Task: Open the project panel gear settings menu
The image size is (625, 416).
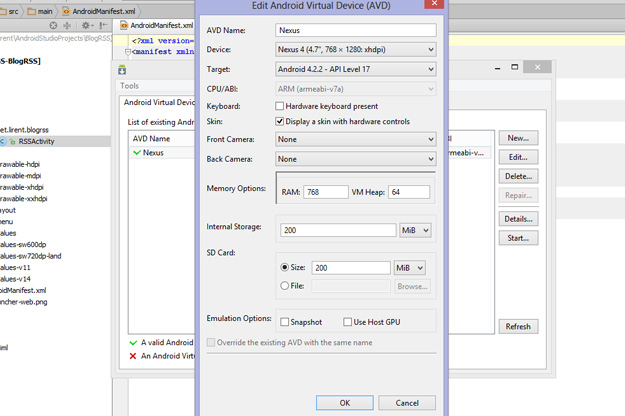Action: coord(86,26)
